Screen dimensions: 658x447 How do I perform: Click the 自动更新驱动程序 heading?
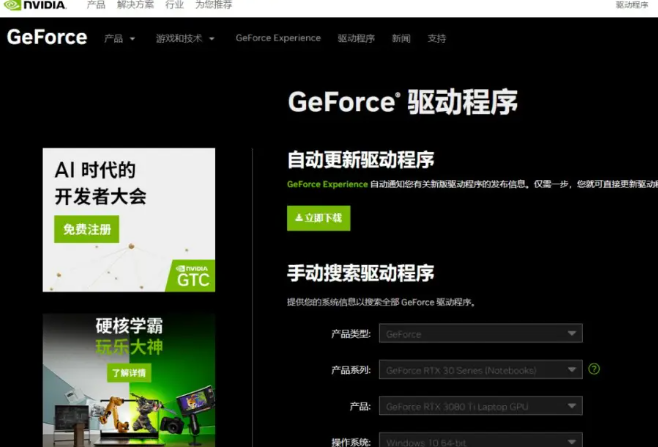point(360,160)
